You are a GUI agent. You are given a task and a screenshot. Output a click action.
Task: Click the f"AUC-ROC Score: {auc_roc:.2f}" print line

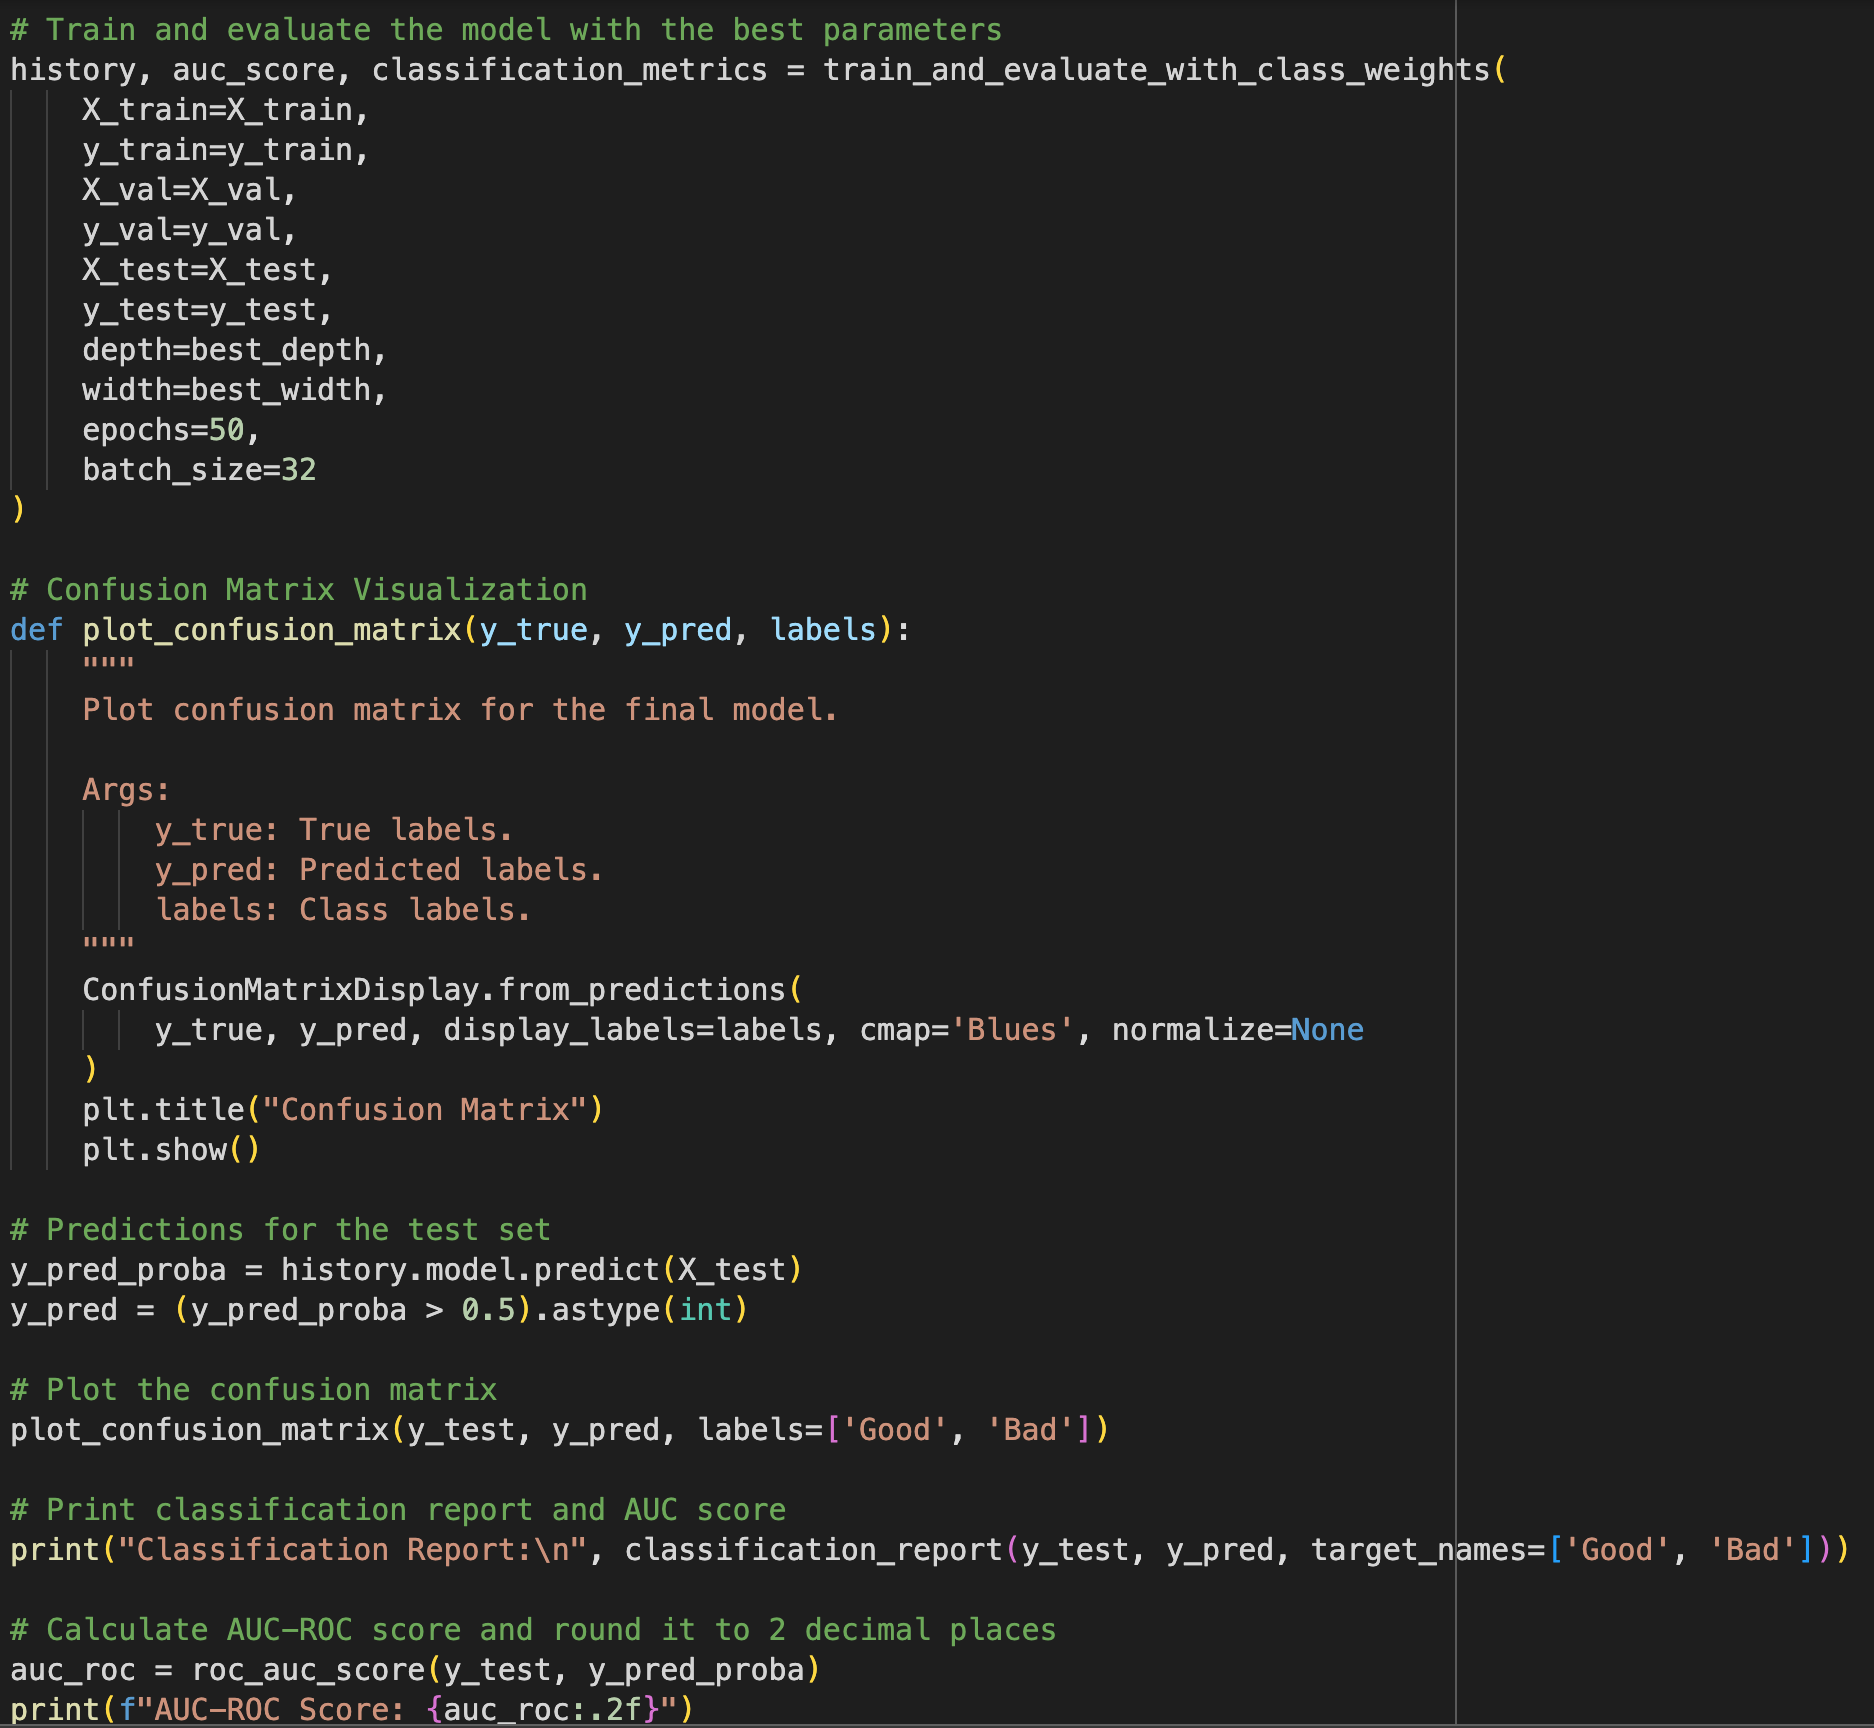point(352,1710)
